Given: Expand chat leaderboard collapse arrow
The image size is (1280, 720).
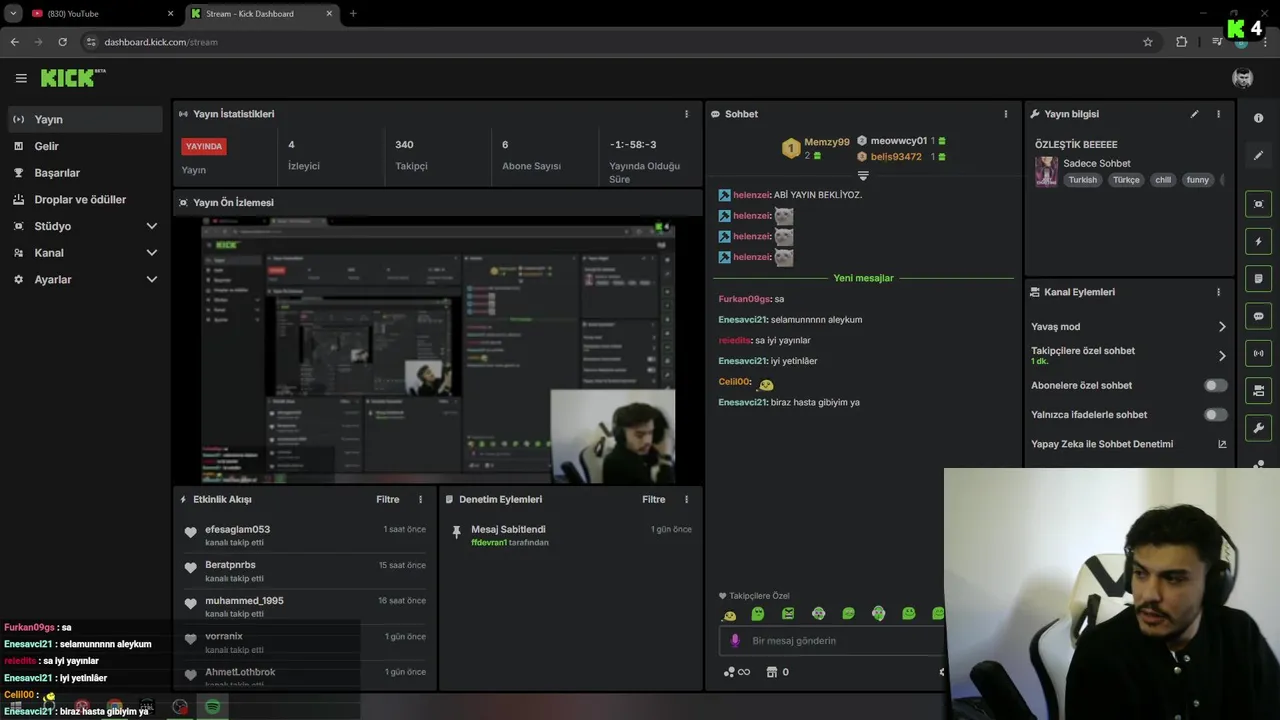Looking at the screenshot, I should pyautogui.click(x=863, y=175).
